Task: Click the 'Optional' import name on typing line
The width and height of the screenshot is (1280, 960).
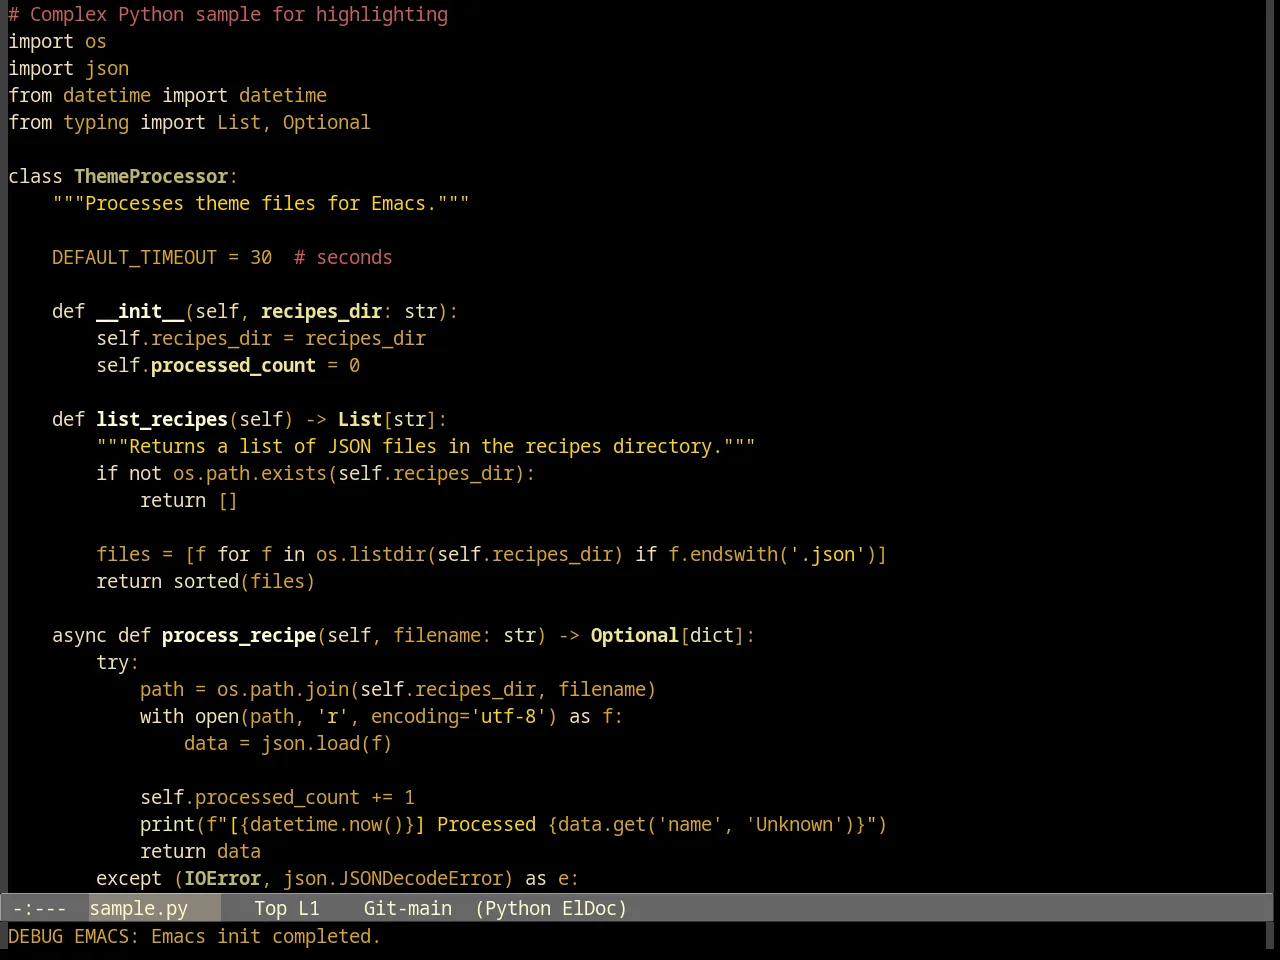Action: (x=326, y=122)
